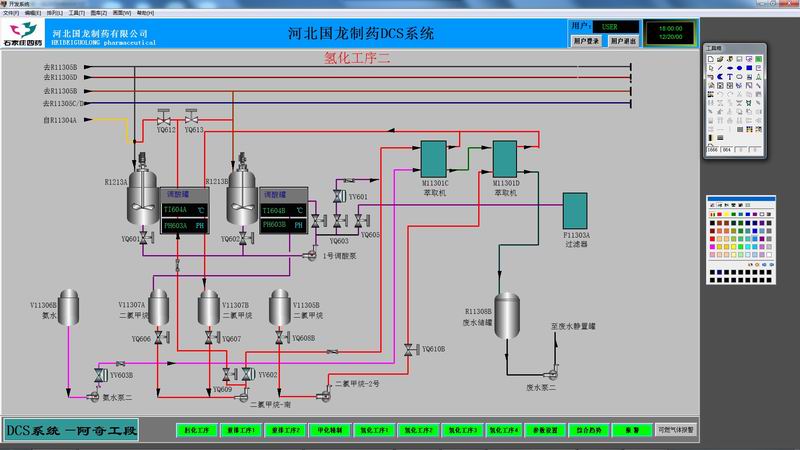Screen dimensions: 800x450
Task: Click the YQ613 valve symbol
Action: pyautogui.click(x=191, y=117)
